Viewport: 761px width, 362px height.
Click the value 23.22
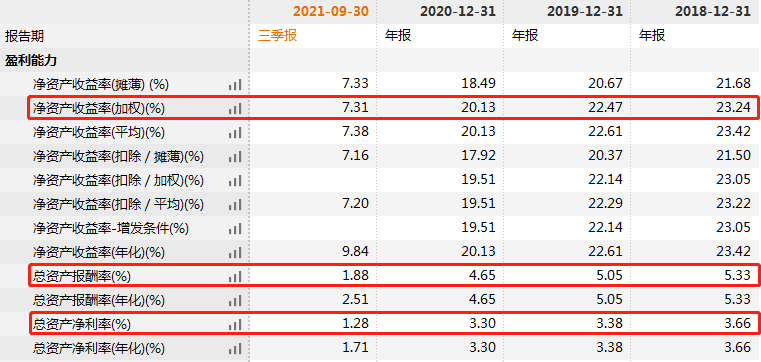[x=733, y=203]
